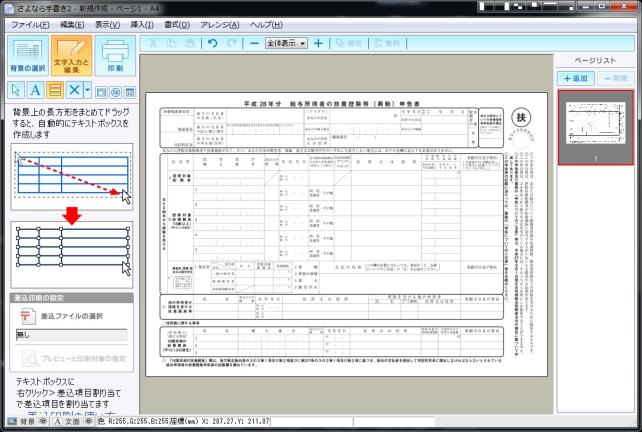Open the 編集(E) menu
The height and width of the screenshot is (432, 642).
coord(72,25)
